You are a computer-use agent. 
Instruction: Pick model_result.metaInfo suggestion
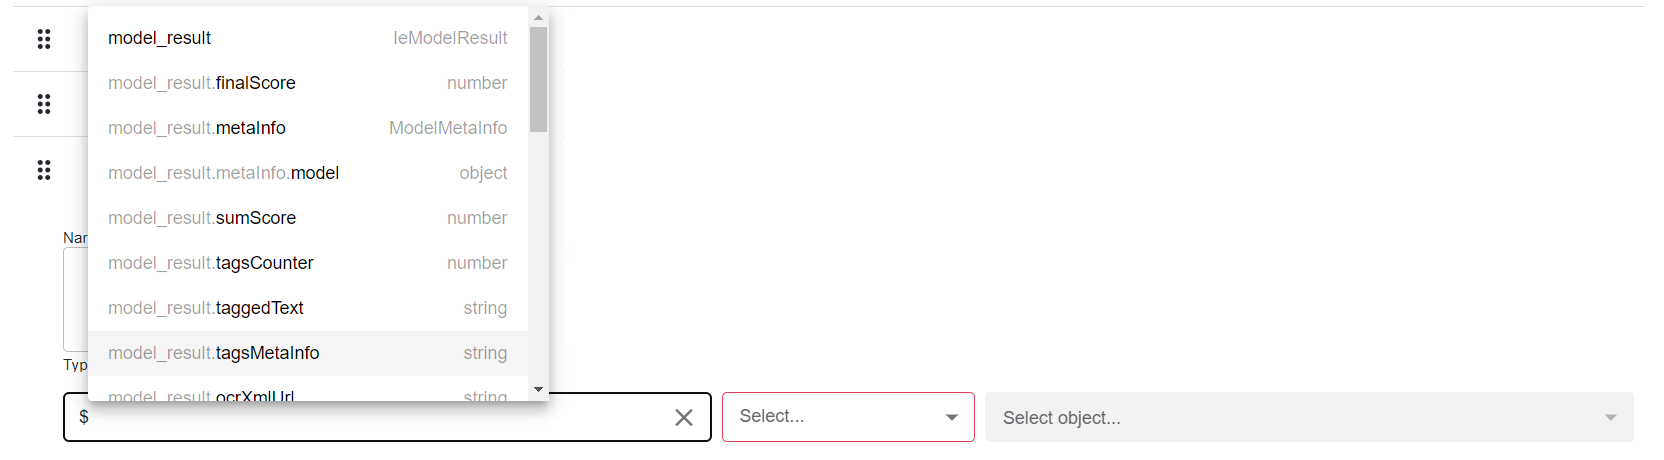pyautogui.click(x=308, y=128)
